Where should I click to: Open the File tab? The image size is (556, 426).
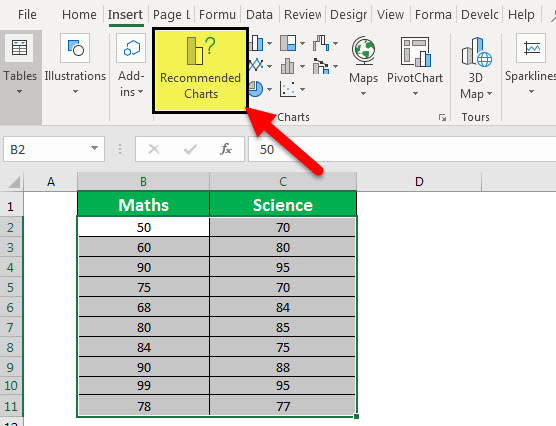pyautogui.click(x=27, y=15)
